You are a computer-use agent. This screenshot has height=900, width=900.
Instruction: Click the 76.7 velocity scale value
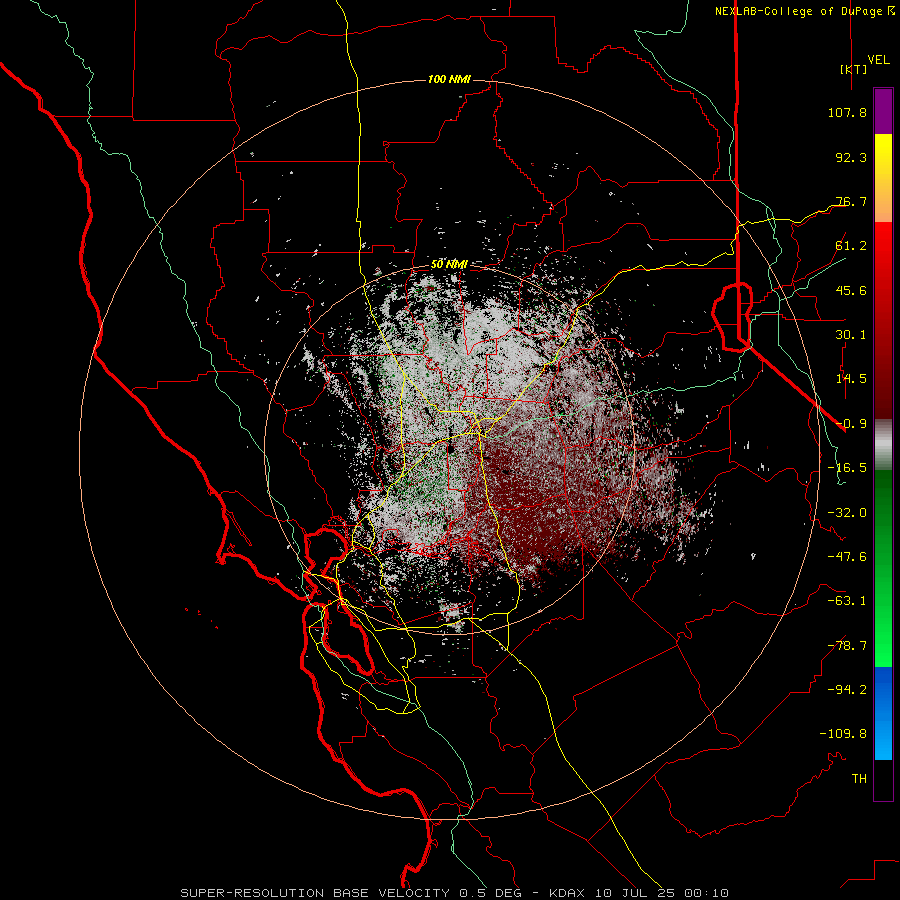[851, 201]
